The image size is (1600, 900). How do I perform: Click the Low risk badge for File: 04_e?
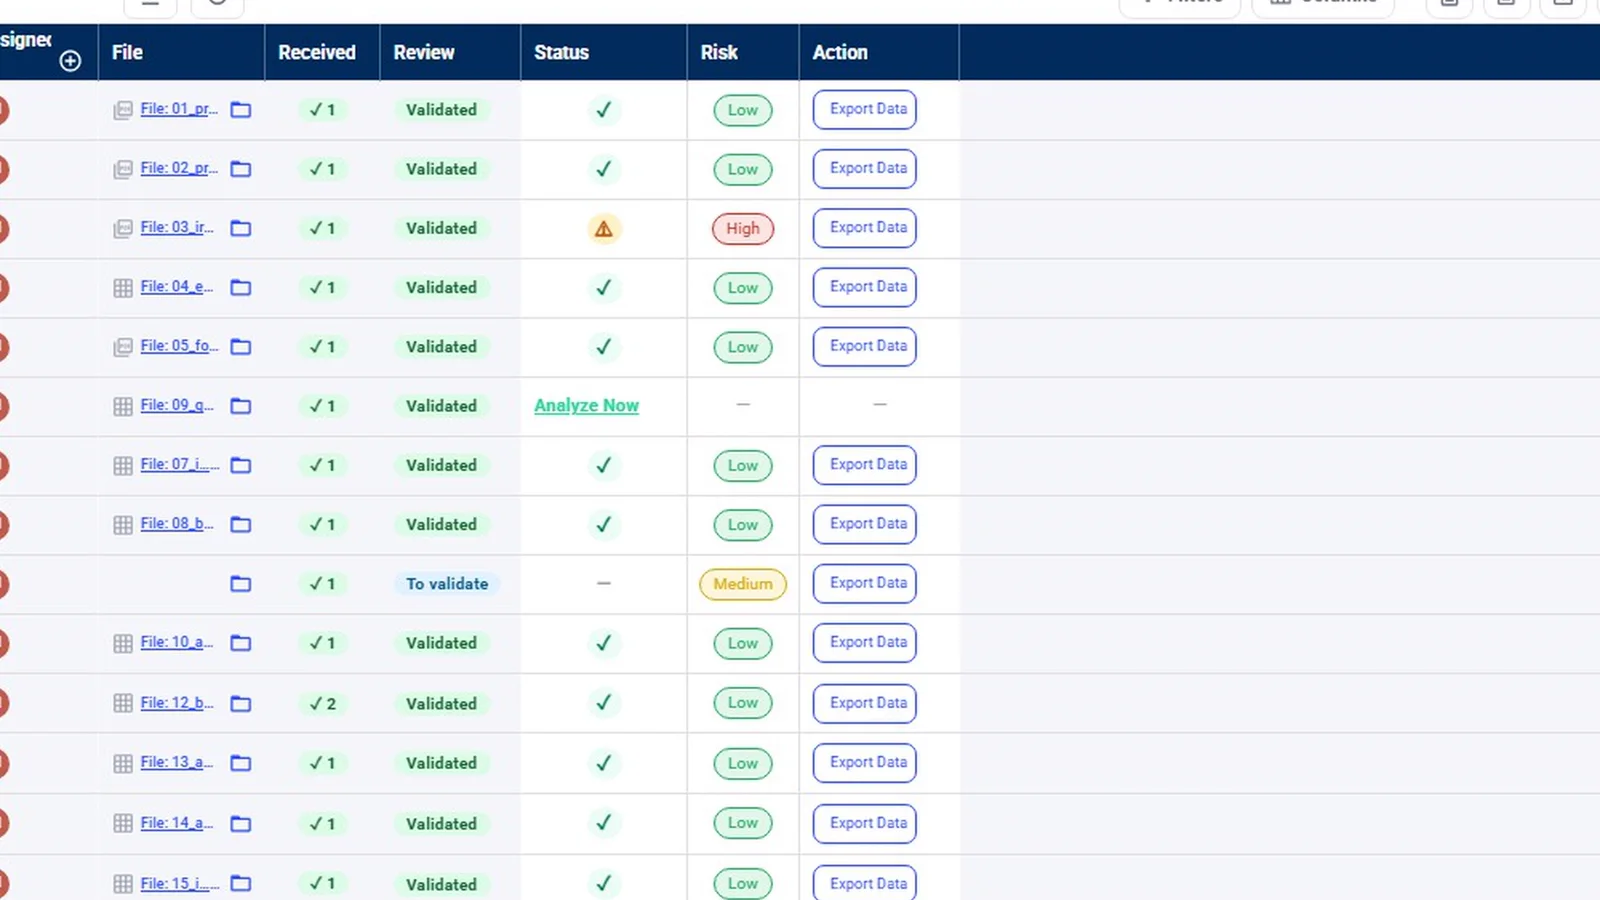(x=743, y=288)
